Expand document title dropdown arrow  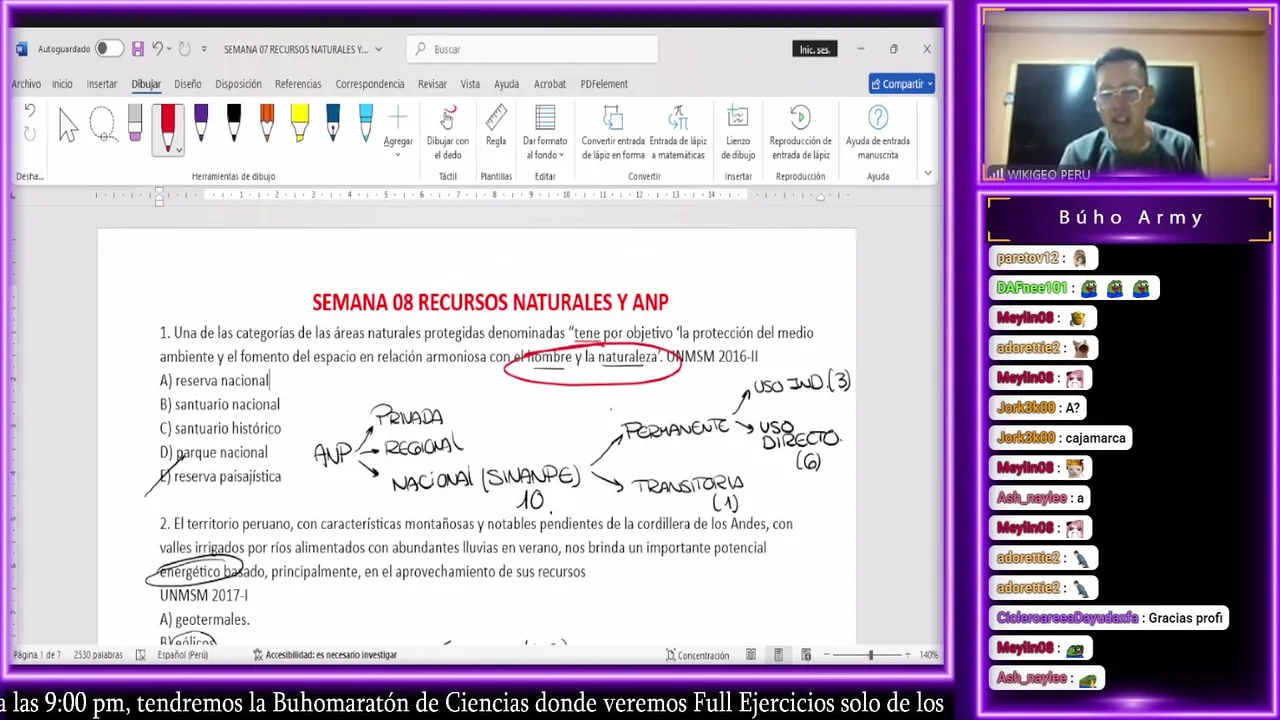coord(378,49)
